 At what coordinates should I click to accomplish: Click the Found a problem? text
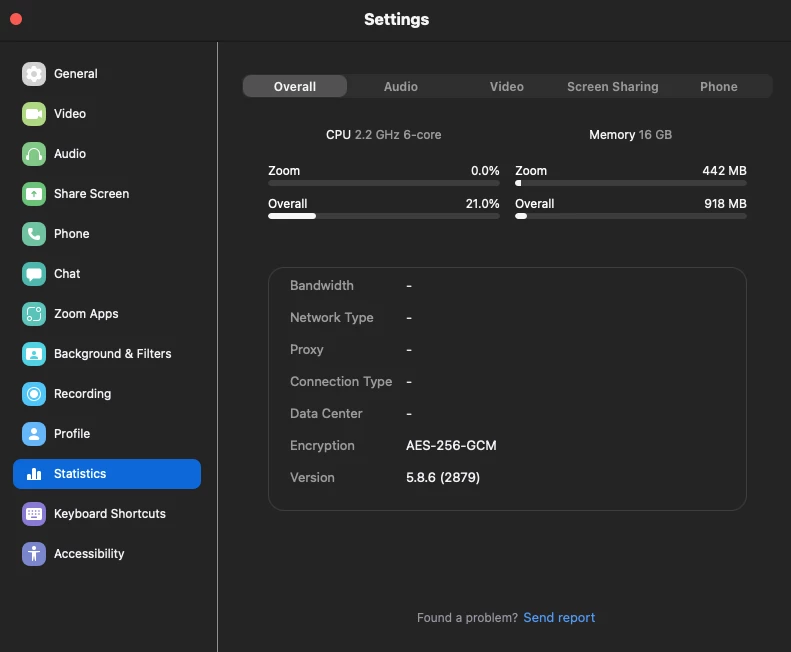467,618
